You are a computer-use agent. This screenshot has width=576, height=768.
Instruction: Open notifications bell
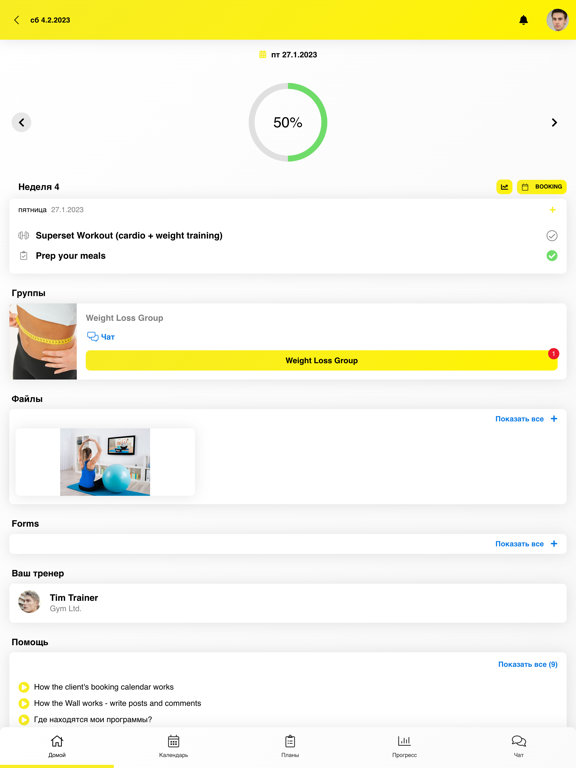(x=523, y=20)
